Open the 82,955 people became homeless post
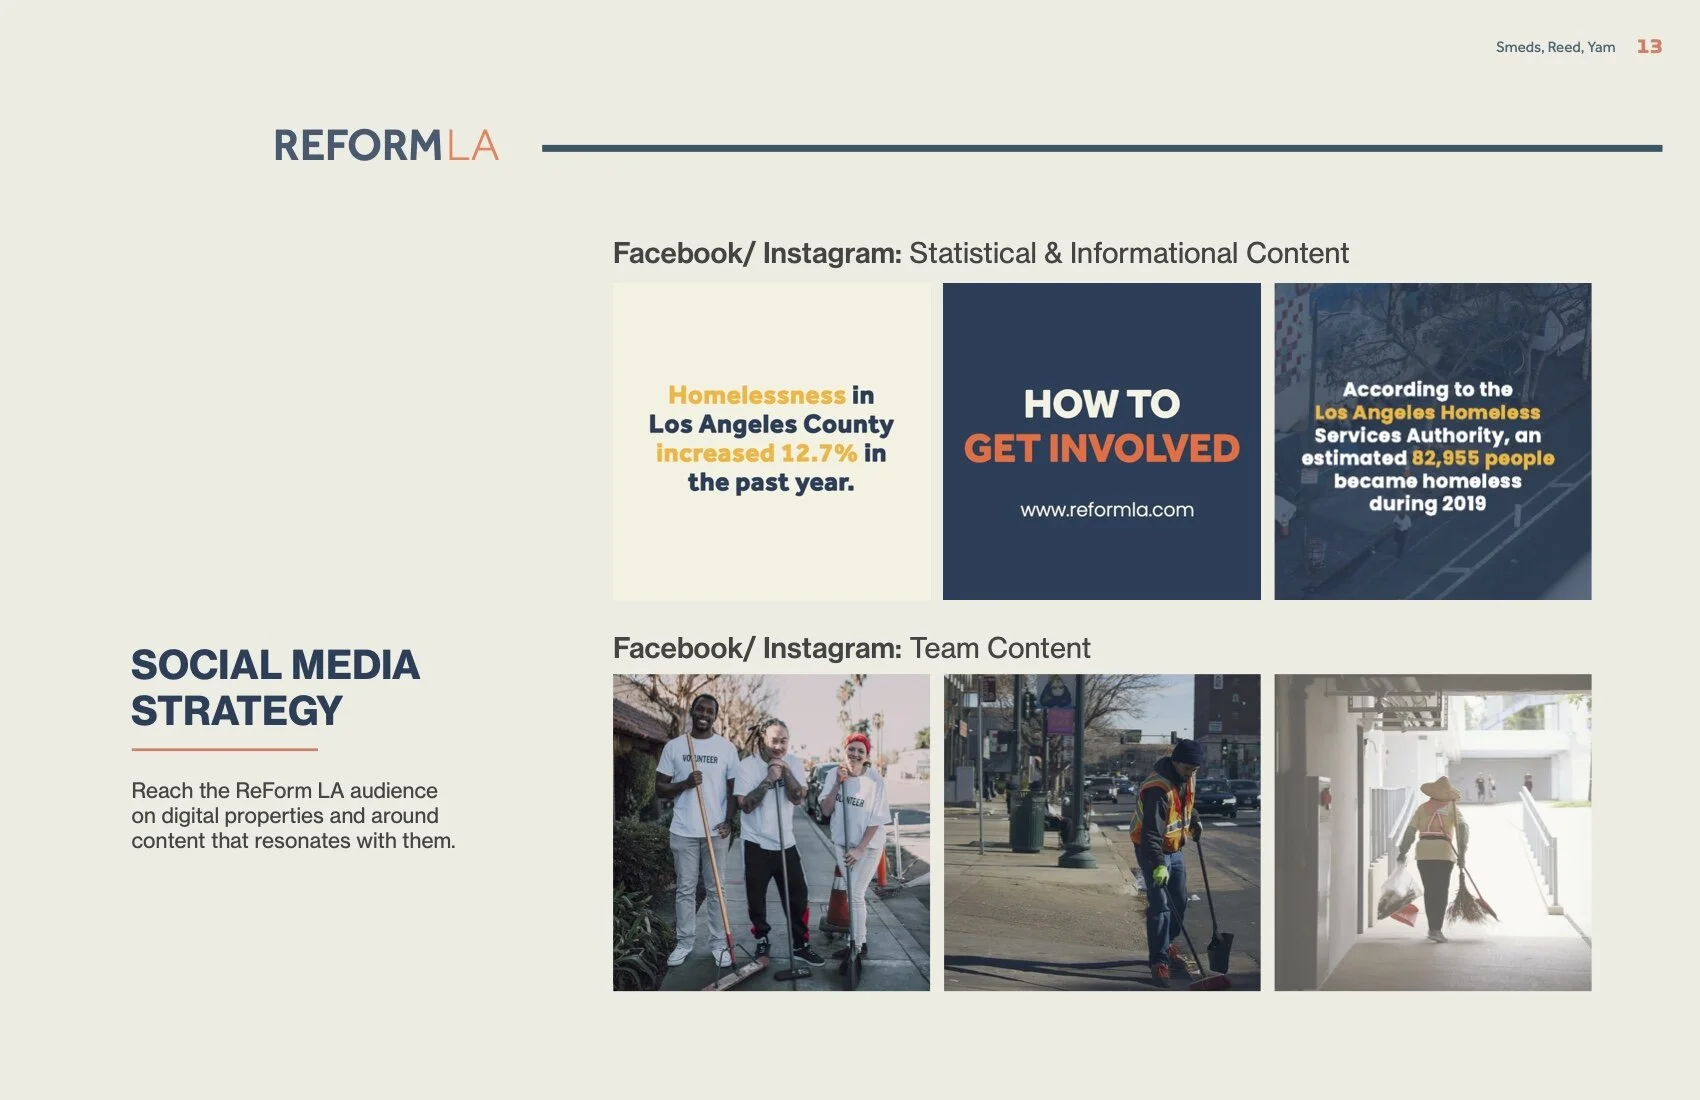Viewport: 1700px width, 1100px height. 1432,441
